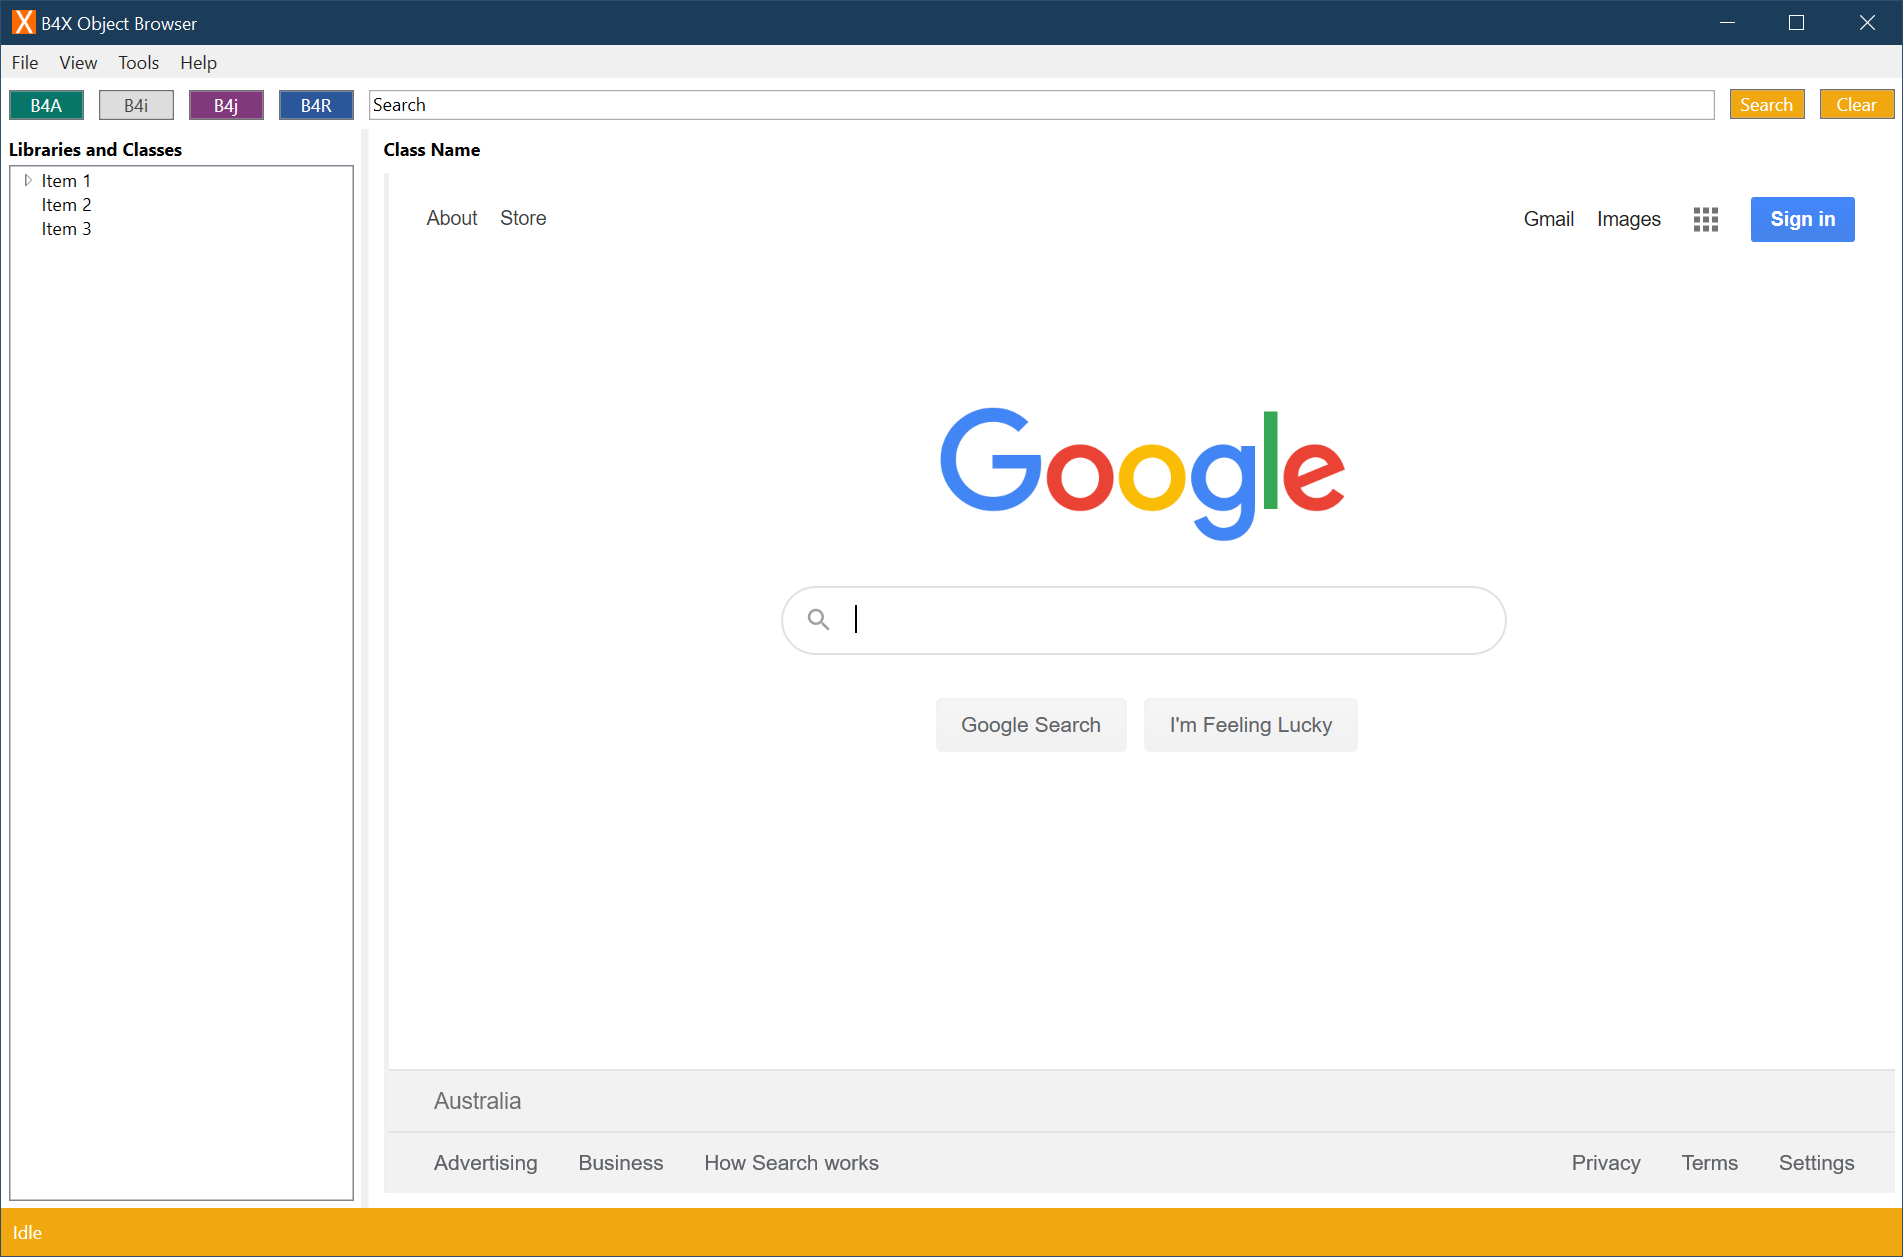Image resolution: width=1903 pixels, height=1257 pixels.
Task: Select the B4i platform button
Action: (136, 105)
